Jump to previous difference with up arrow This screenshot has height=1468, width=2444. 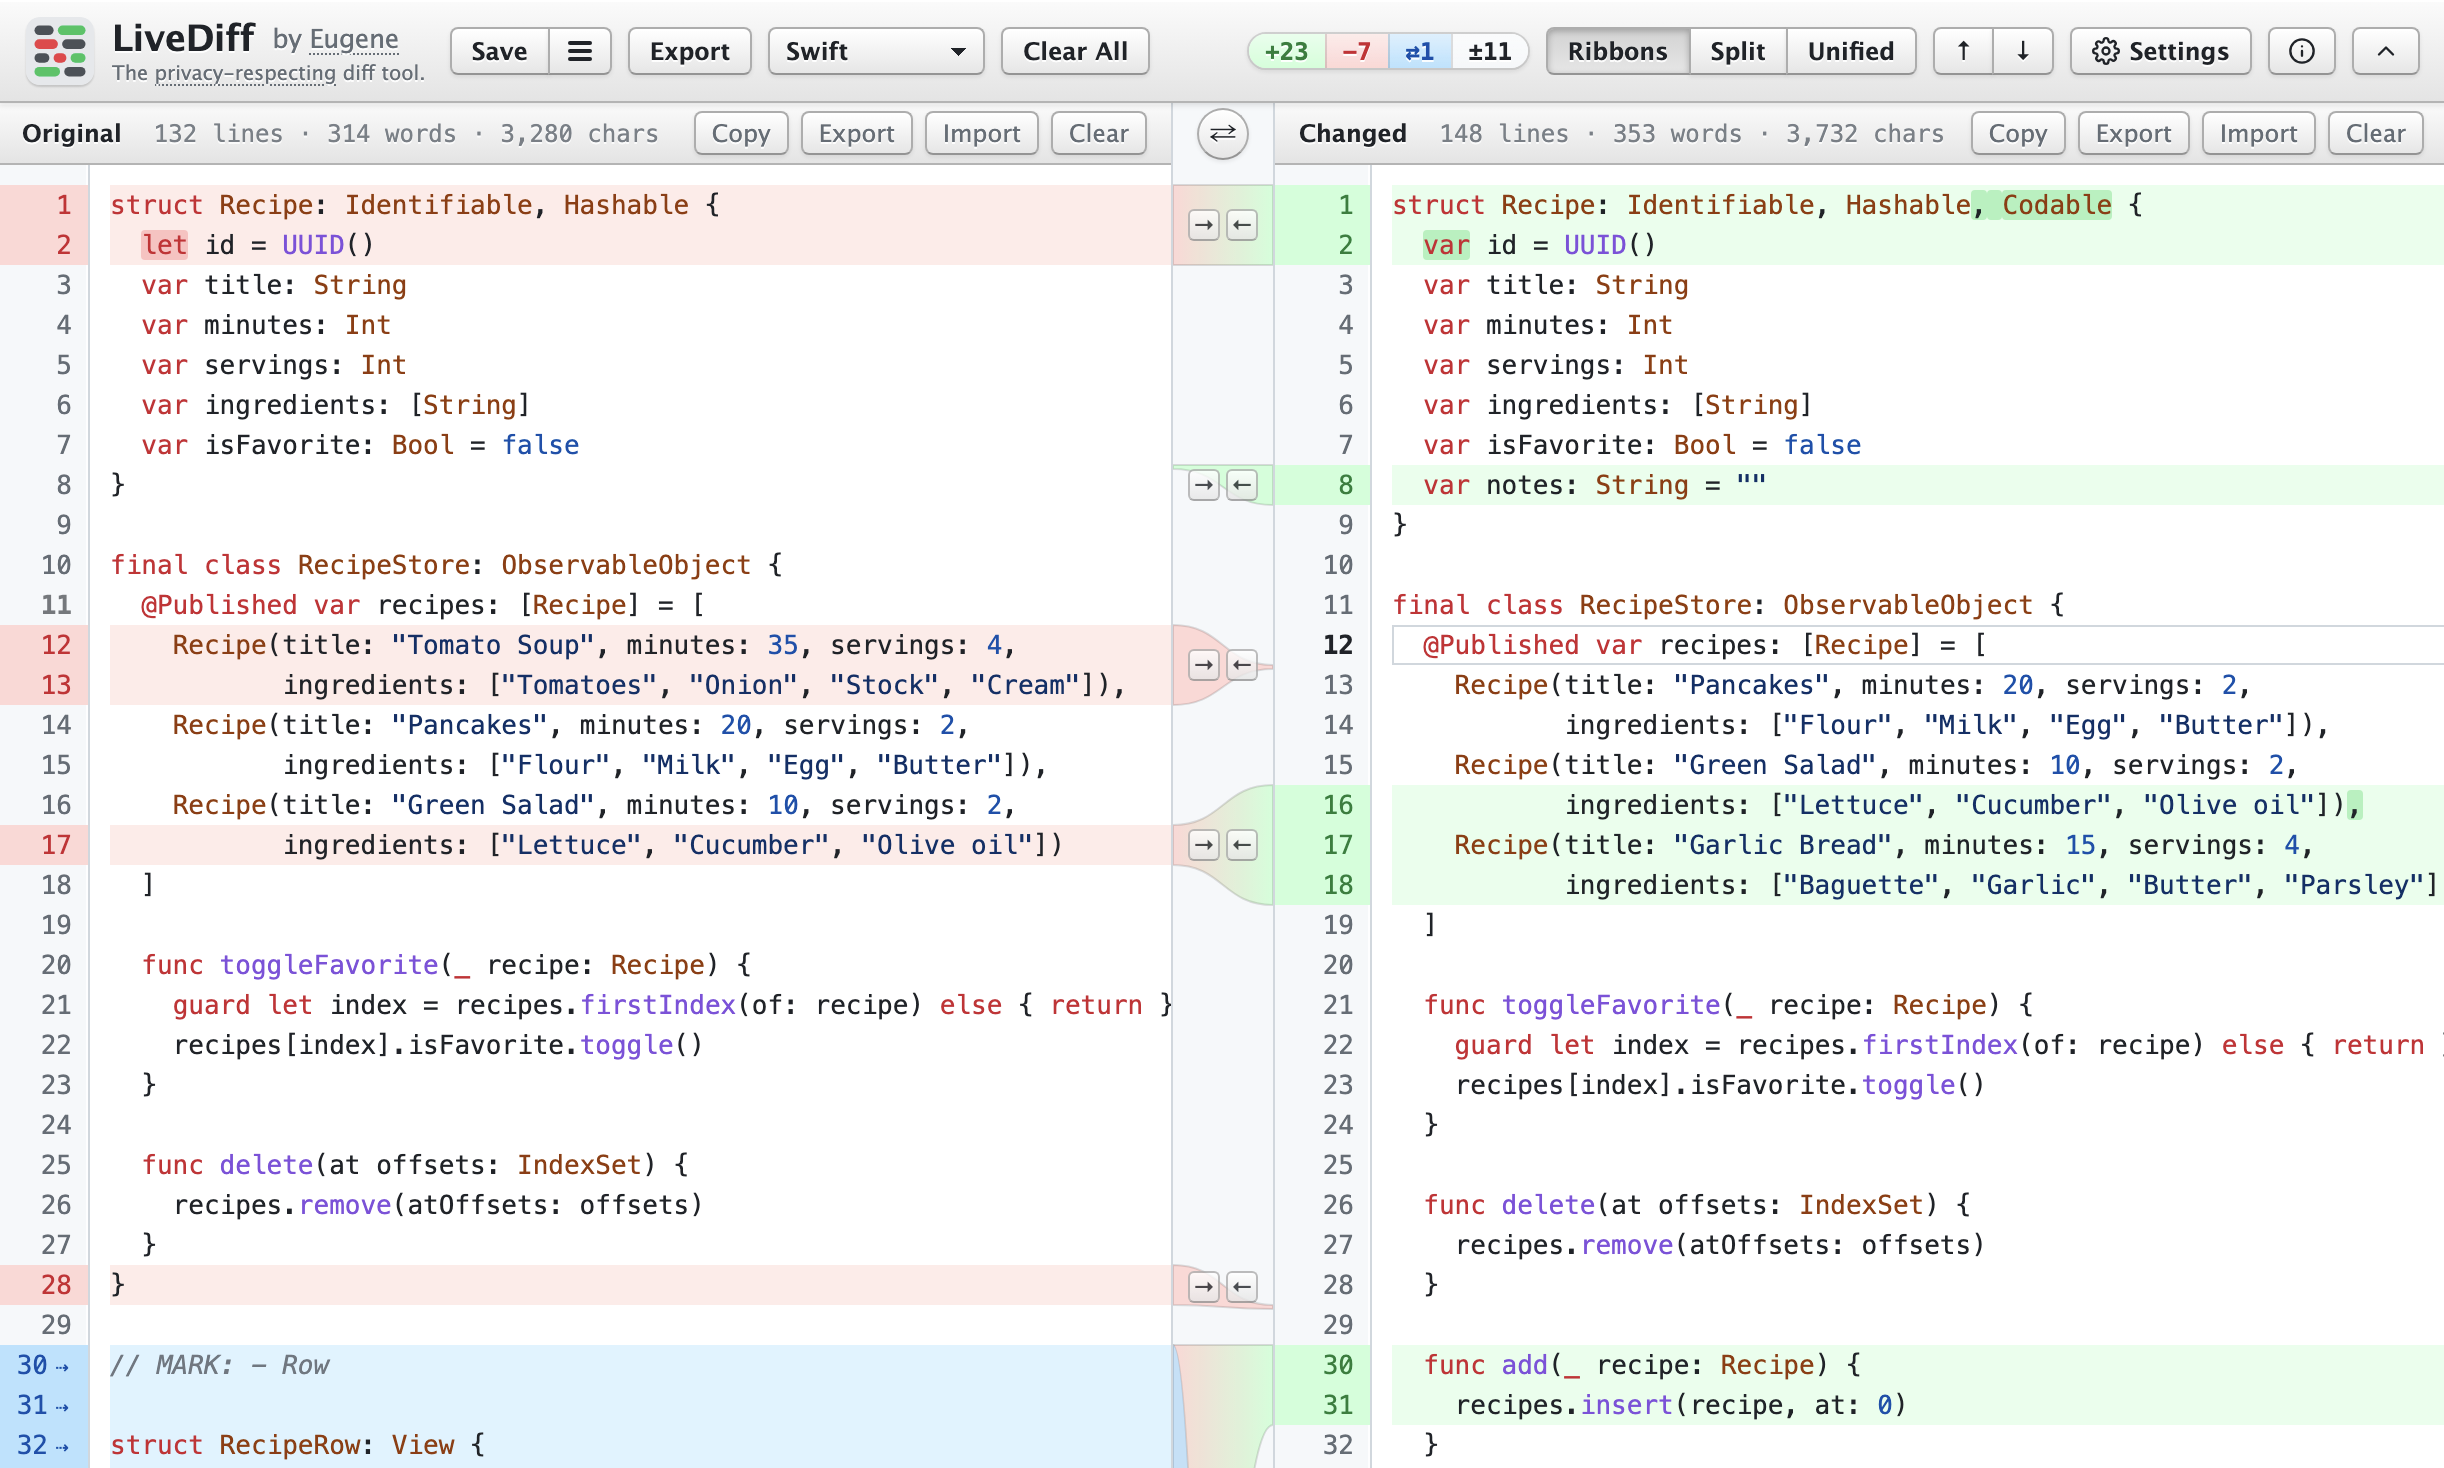click(1963, 51)
